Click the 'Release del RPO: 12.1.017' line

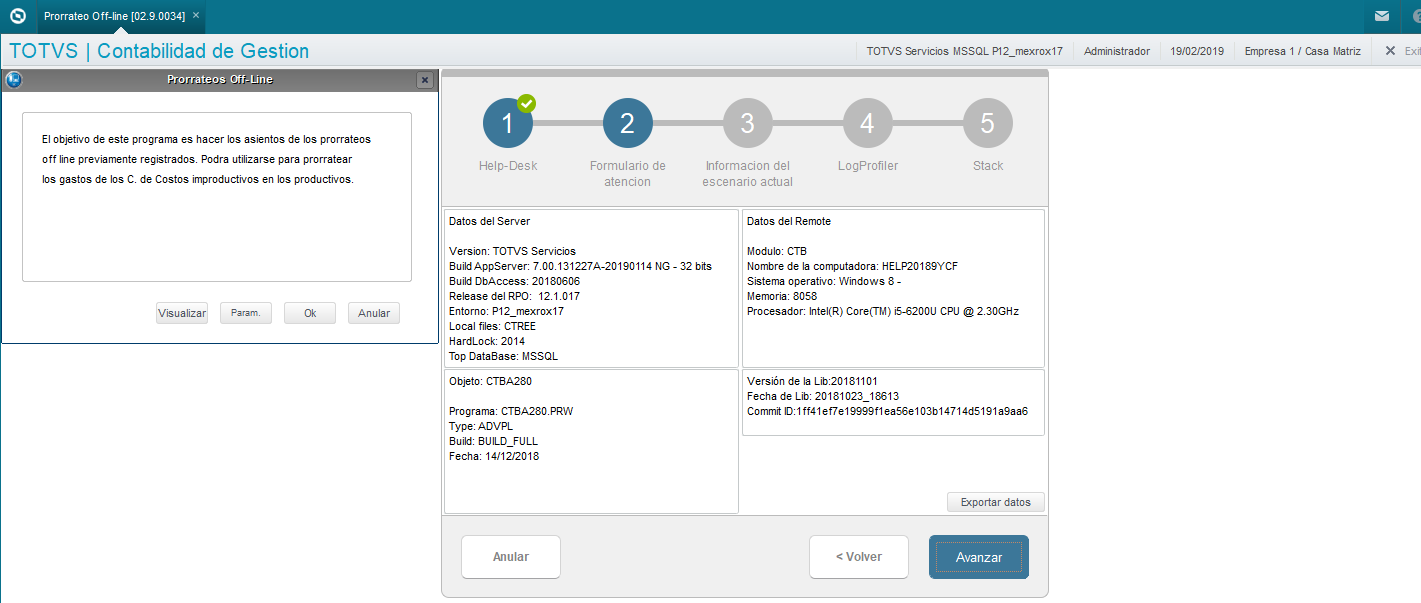tap(514, 296)
